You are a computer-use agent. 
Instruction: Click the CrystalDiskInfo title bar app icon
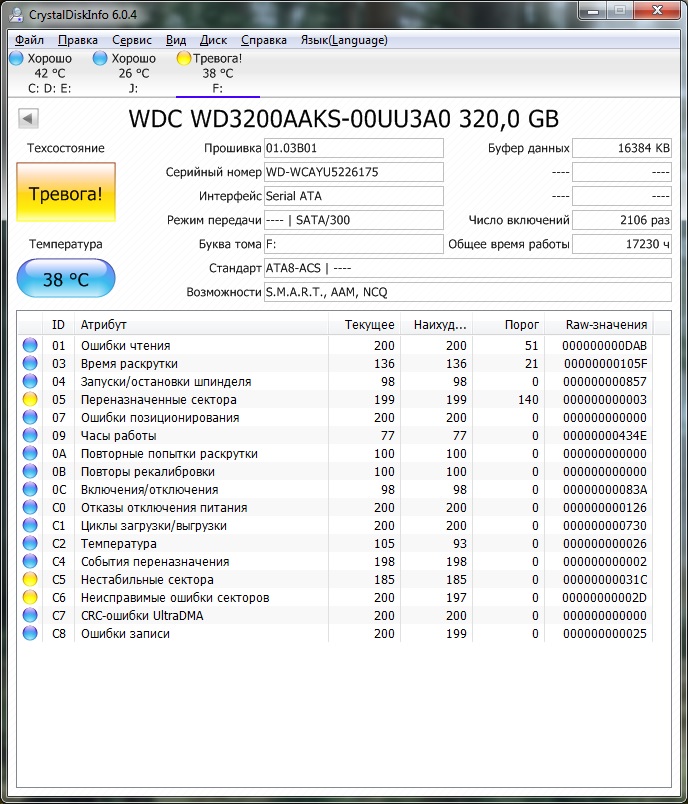(x=17, y=14)
